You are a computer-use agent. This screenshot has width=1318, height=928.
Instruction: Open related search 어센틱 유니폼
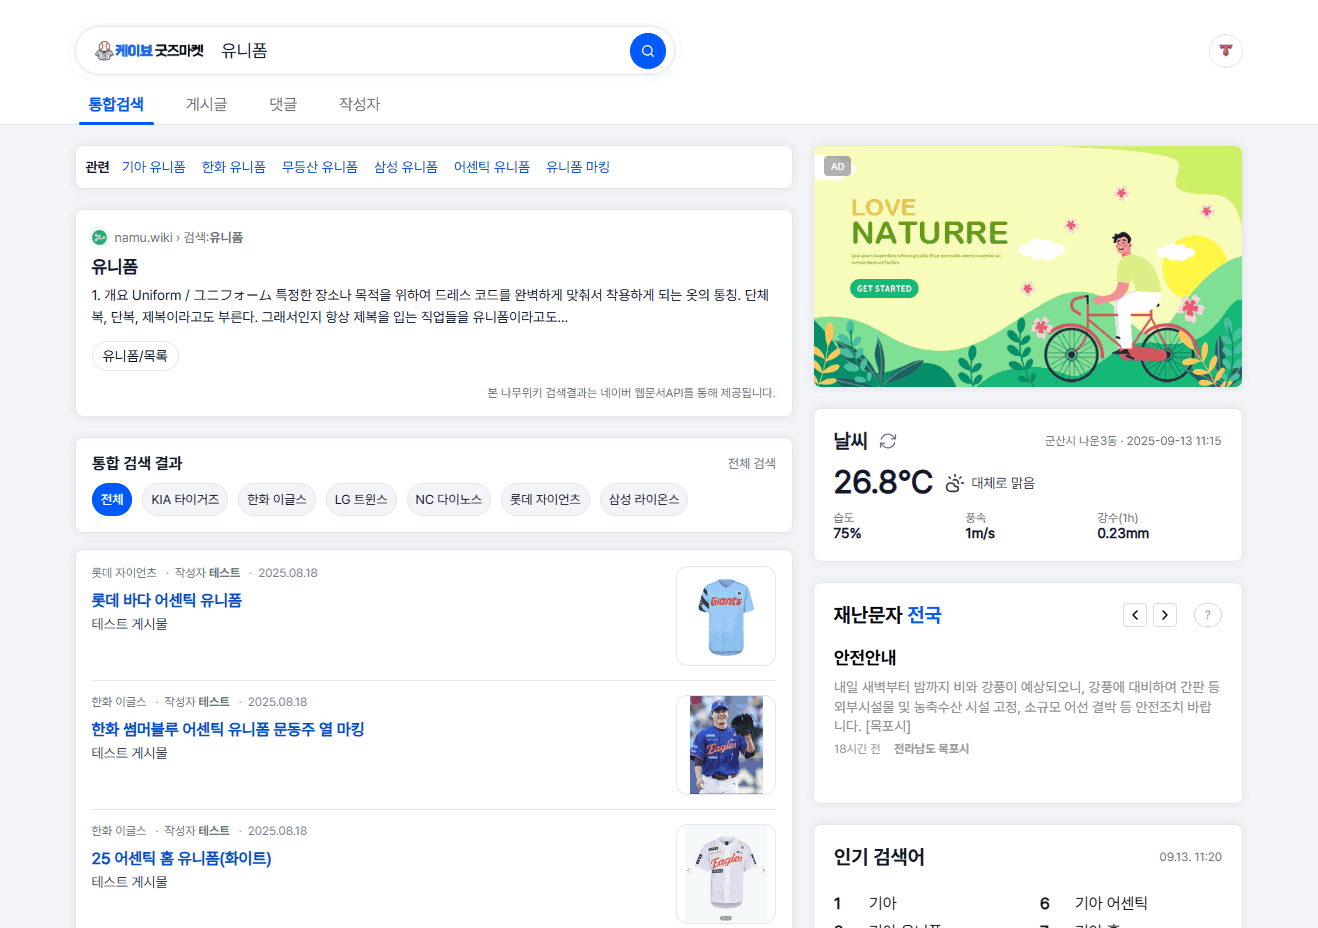[492, 167]
